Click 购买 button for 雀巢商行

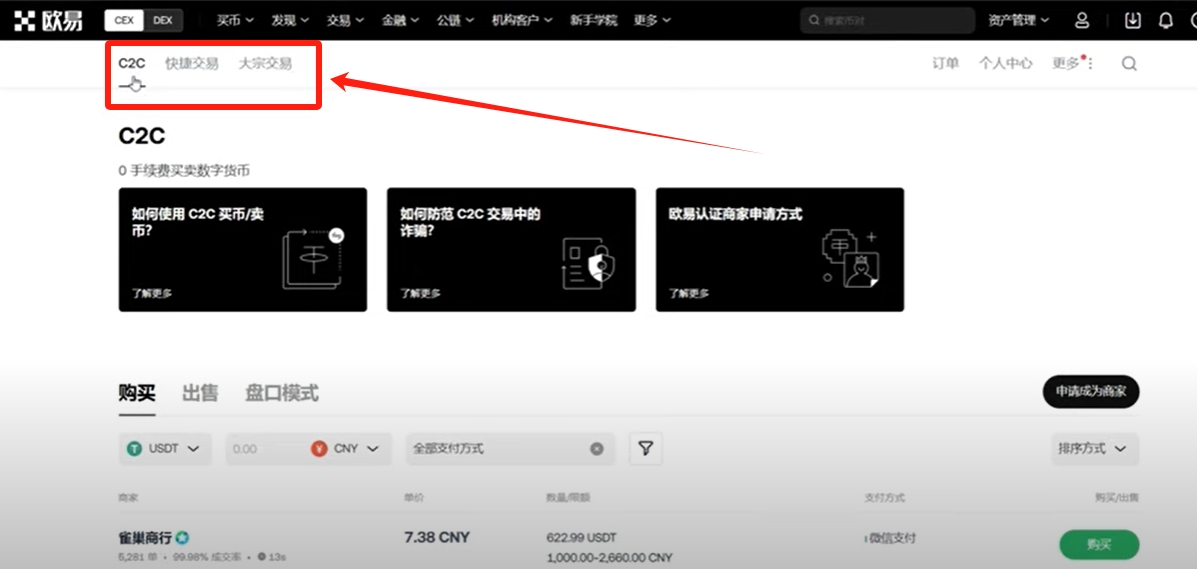(x=1099, y=545)
